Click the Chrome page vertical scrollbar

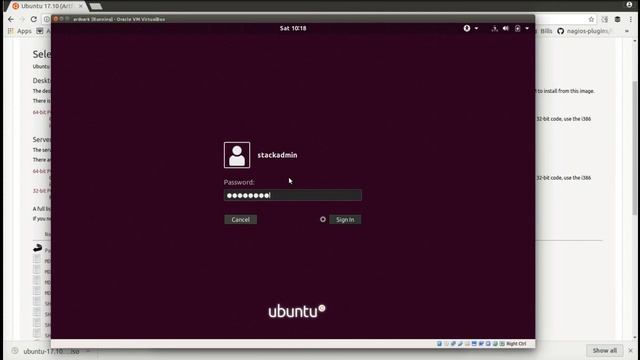[635, 147]
